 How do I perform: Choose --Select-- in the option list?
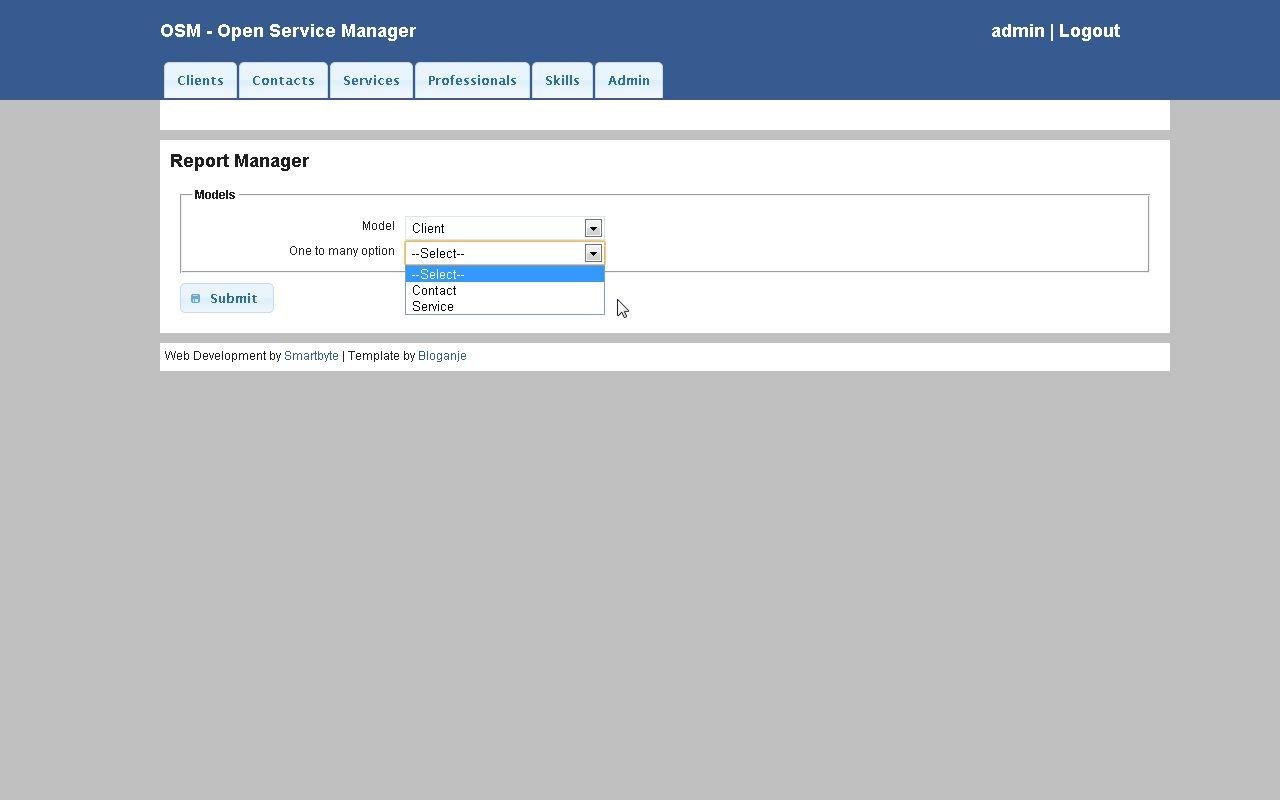438,274
